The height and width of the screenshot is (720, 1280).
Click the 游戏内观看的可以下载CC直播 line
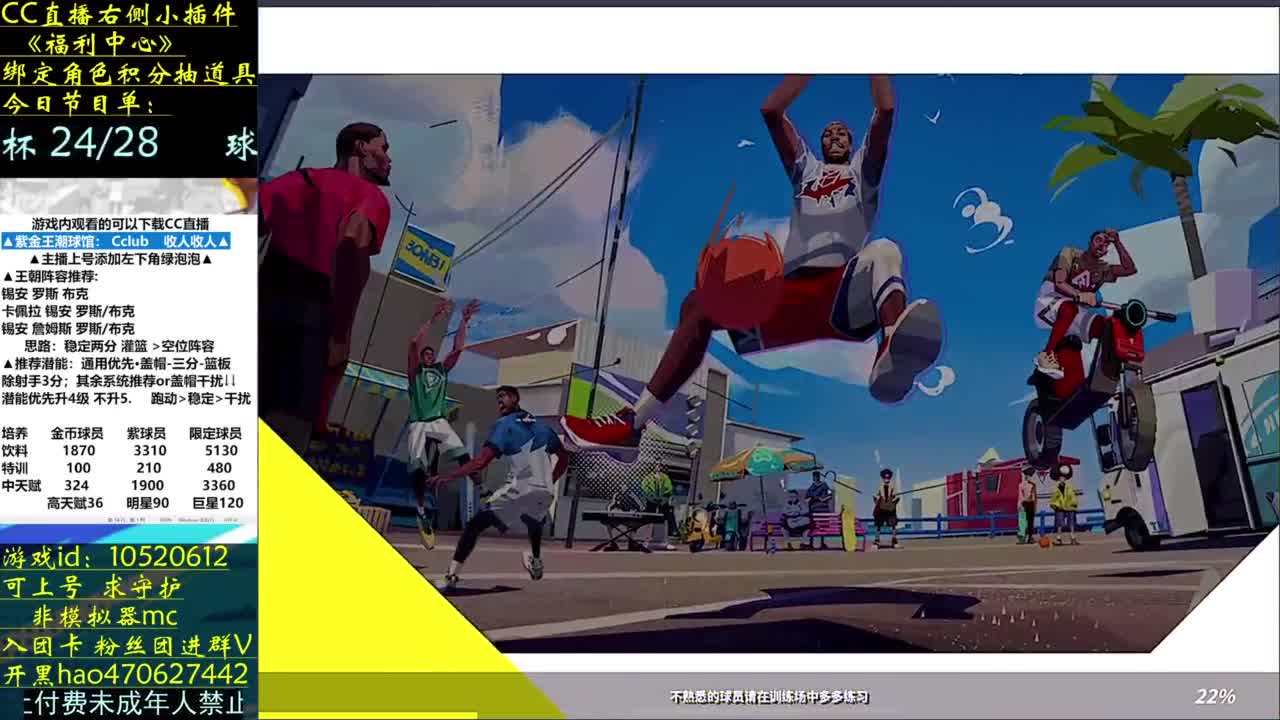coord(120,224)
